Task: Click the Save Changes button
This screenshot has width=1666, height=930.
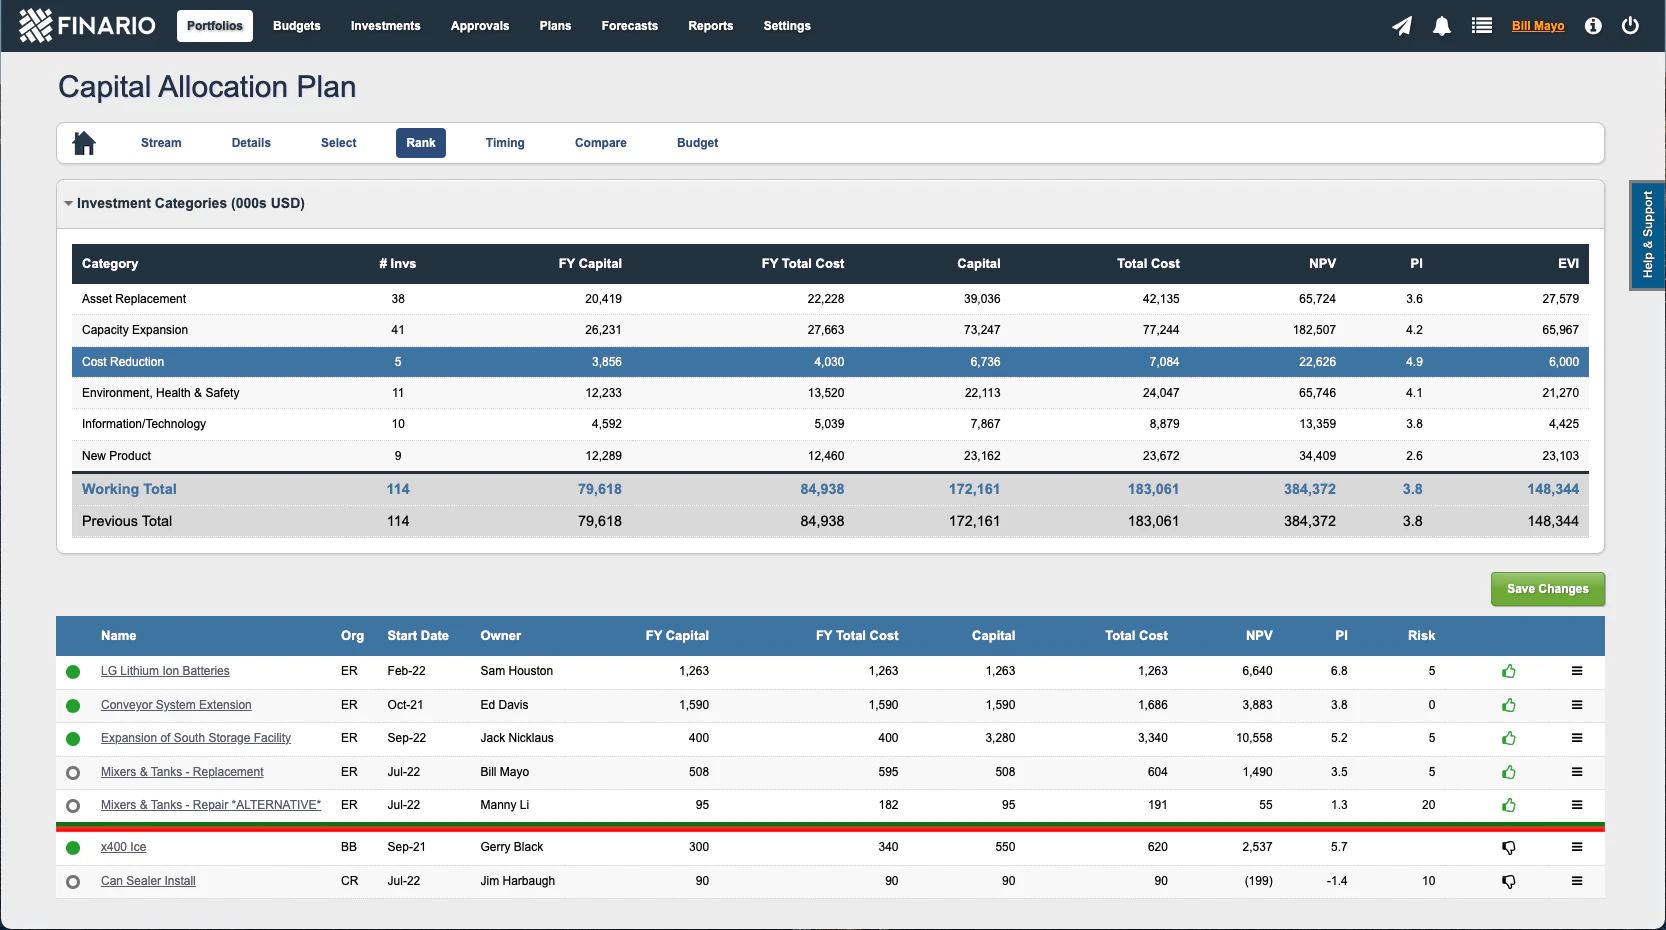Action: click(x=1547, y=589)
